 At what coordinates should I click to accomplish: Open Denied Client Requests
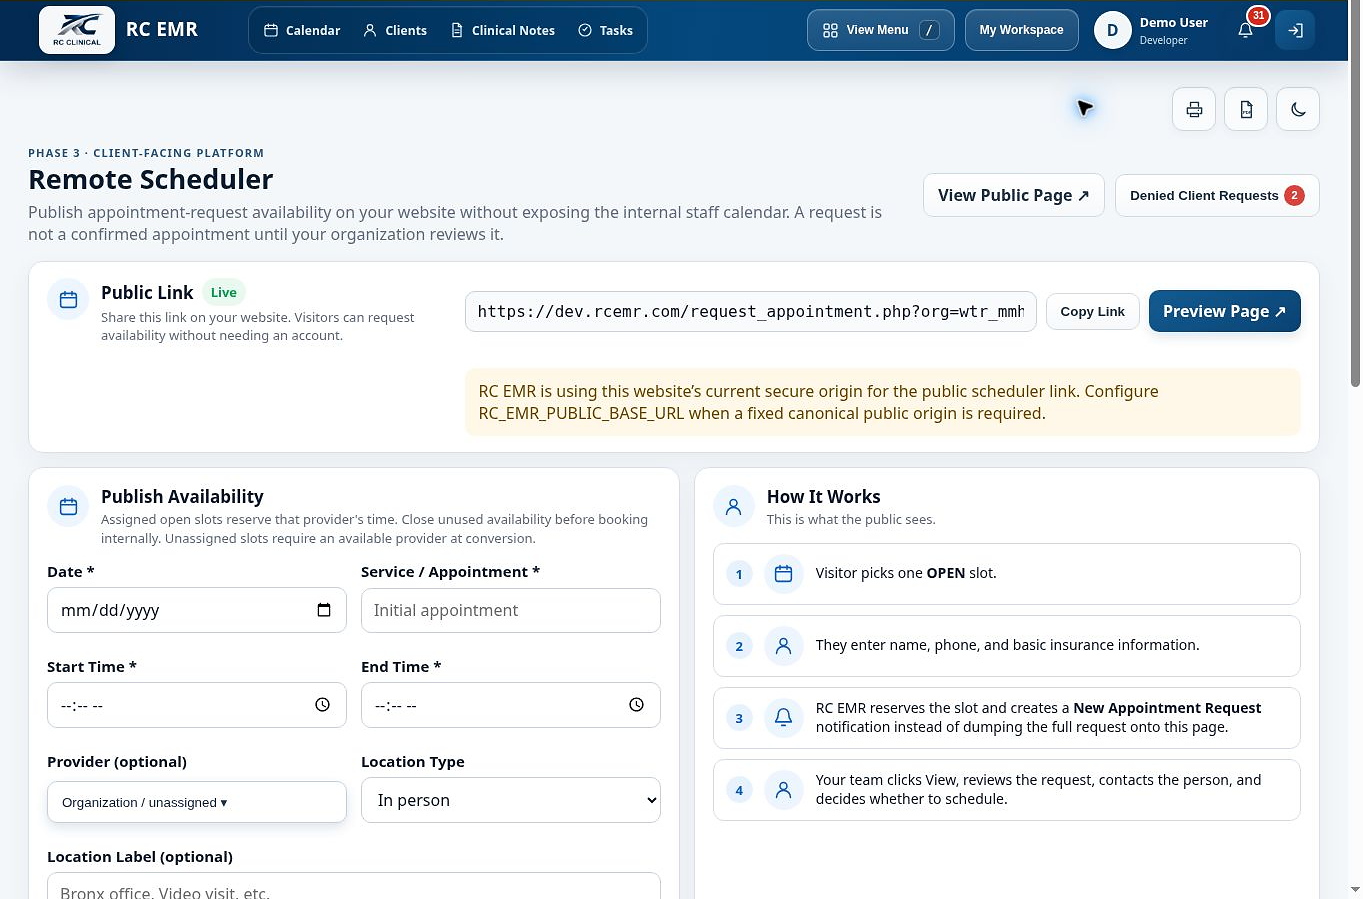click(x=1217, y=195)
